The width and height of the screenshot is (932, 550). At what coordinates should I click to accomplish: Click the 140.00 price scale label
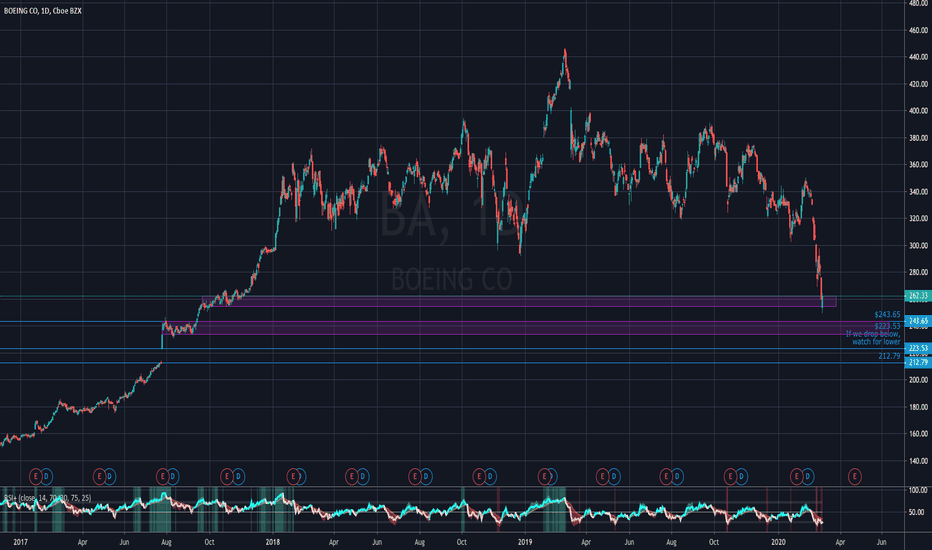[918, 461]
